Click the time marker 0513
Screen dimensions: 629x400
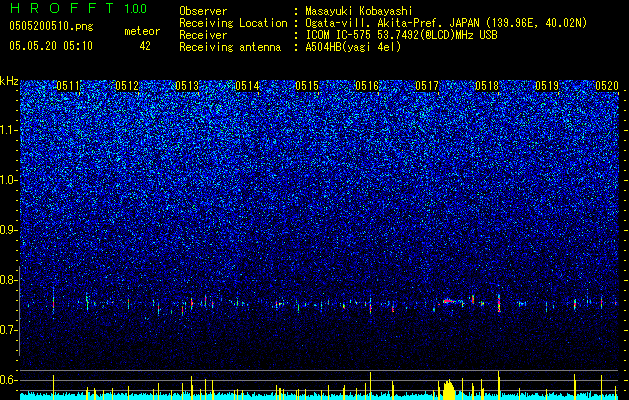[x=187, y=86]
